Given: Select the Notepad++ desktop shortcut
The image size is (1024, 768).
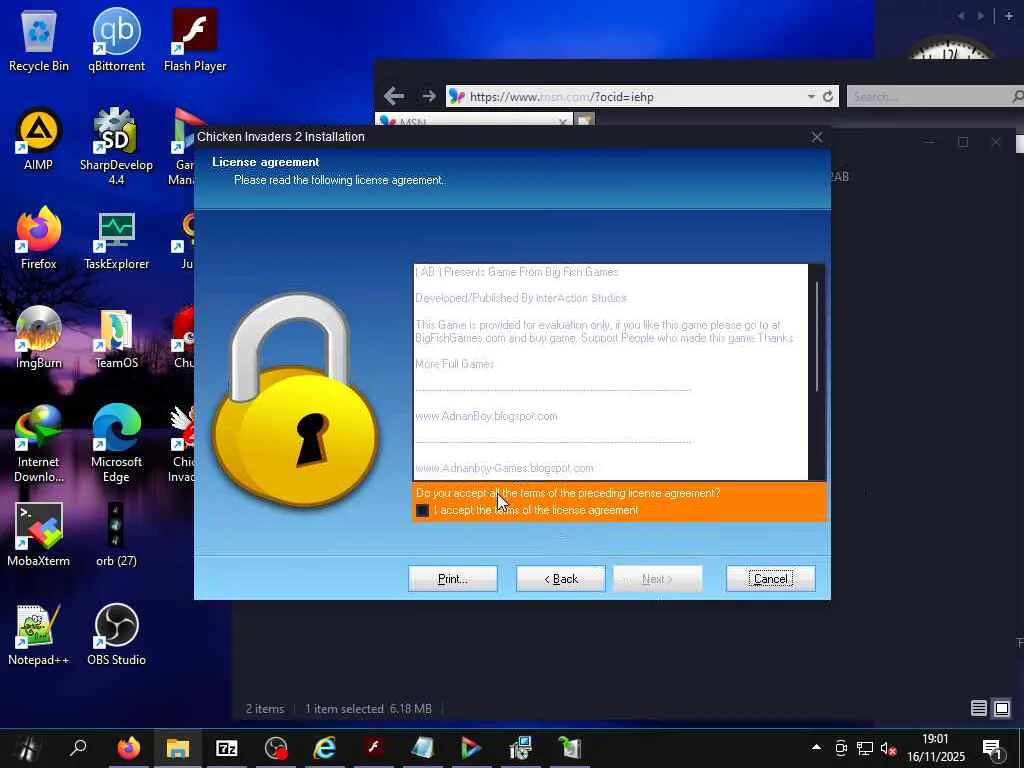Looking at the screenshot, I should pyautogui.click(x=39, y=633).
